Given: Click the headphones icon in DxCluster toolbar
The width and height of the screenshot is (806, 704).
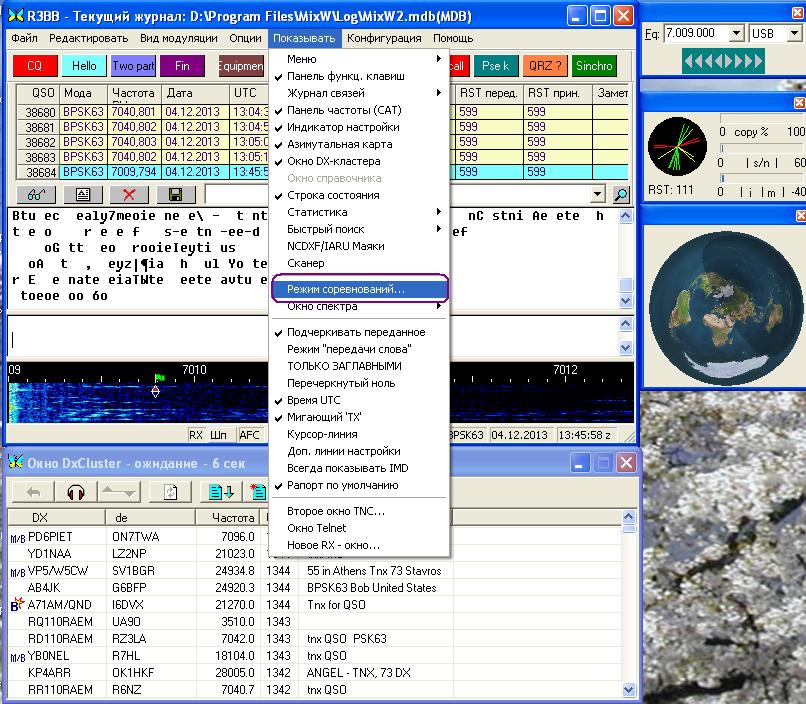Looking at the screenshot, I should click(x=76, y=492).
